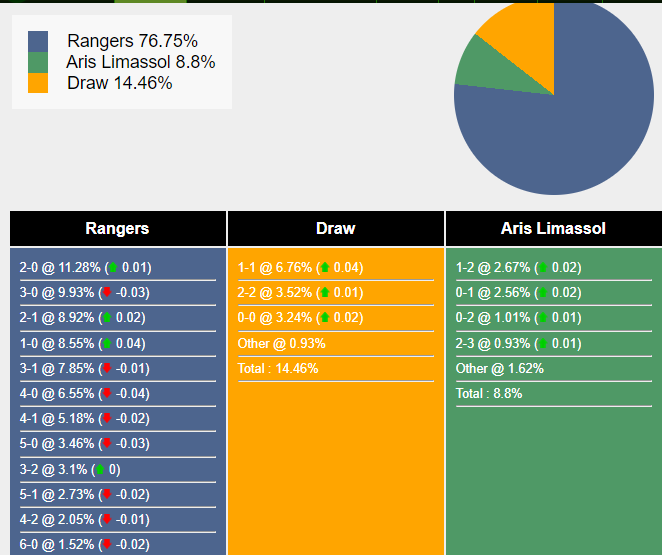Click the Aris Limassol 1-2 score row
This screenshot has height=555, width=662.
pyautogui.click(x=518, y=267)
